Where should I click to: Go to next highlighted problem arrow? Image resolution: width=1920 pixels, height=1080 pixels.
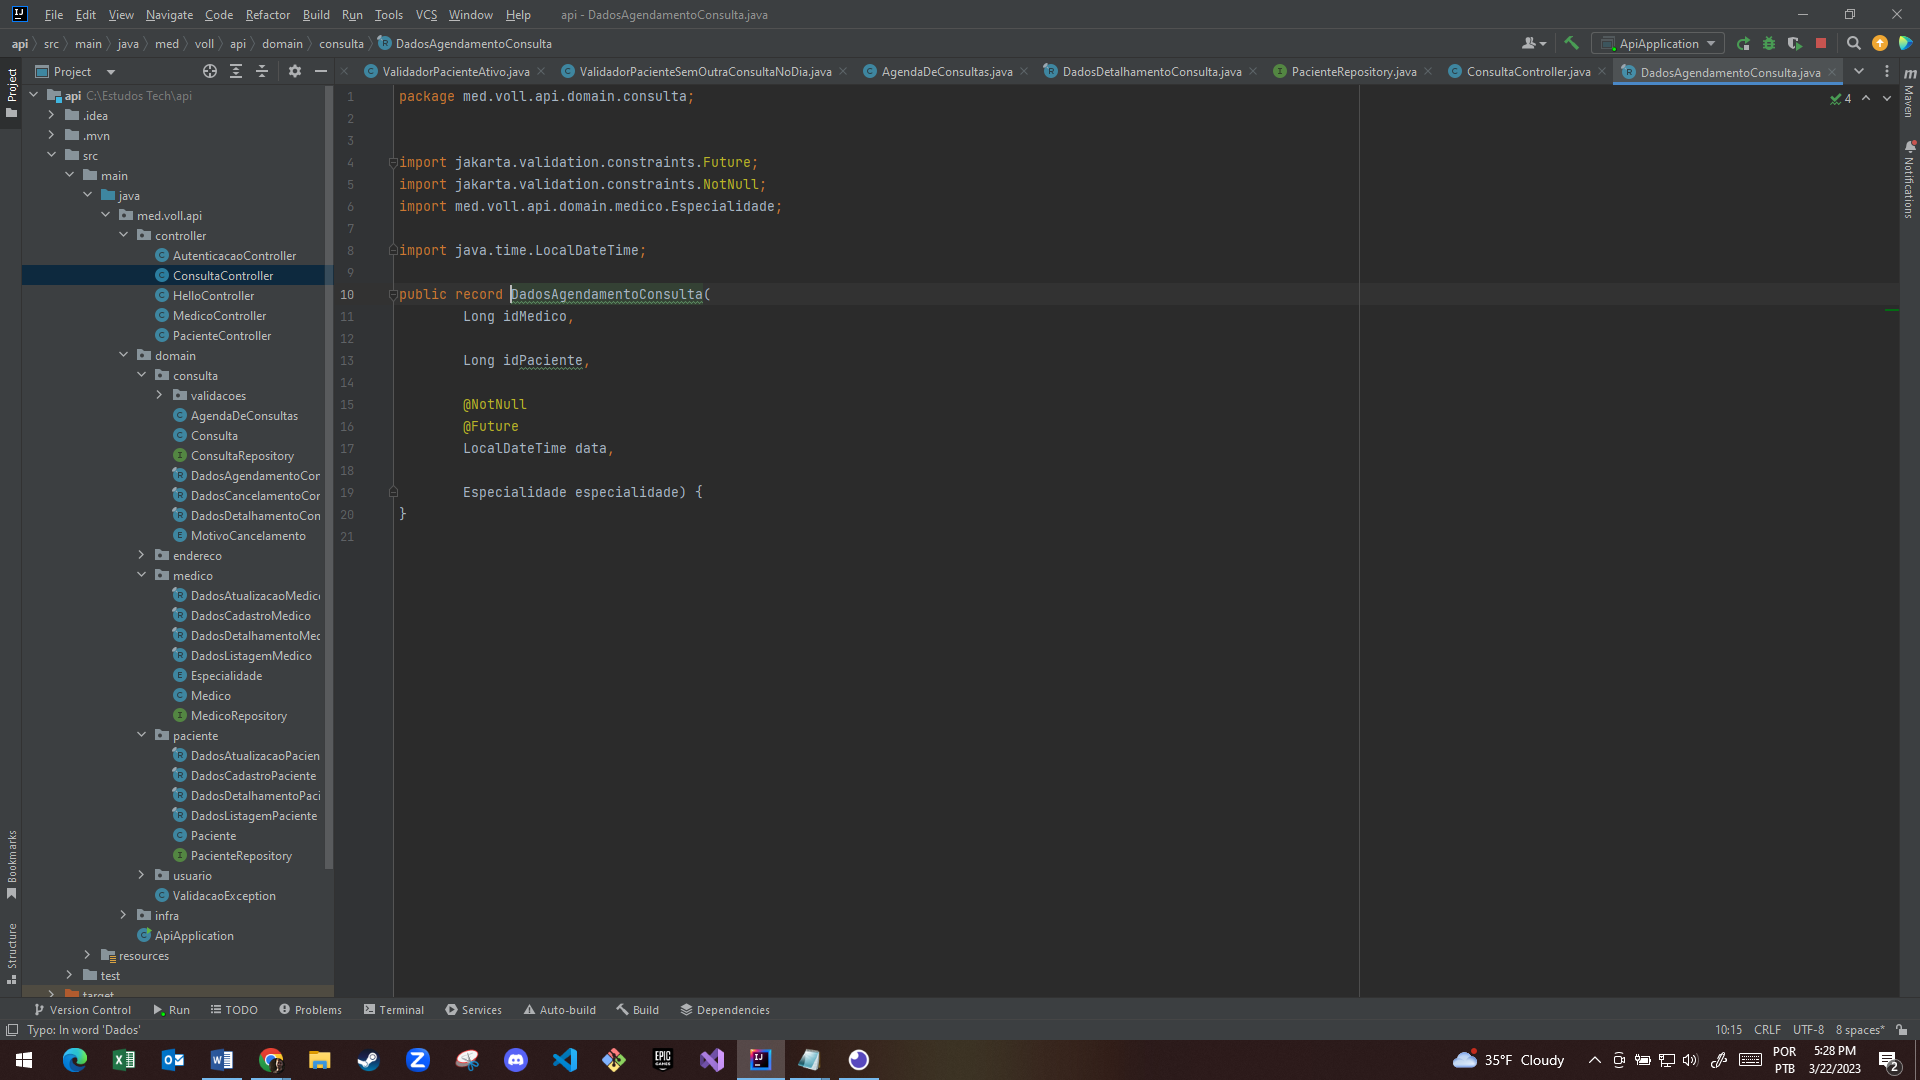coord(1887,98)
